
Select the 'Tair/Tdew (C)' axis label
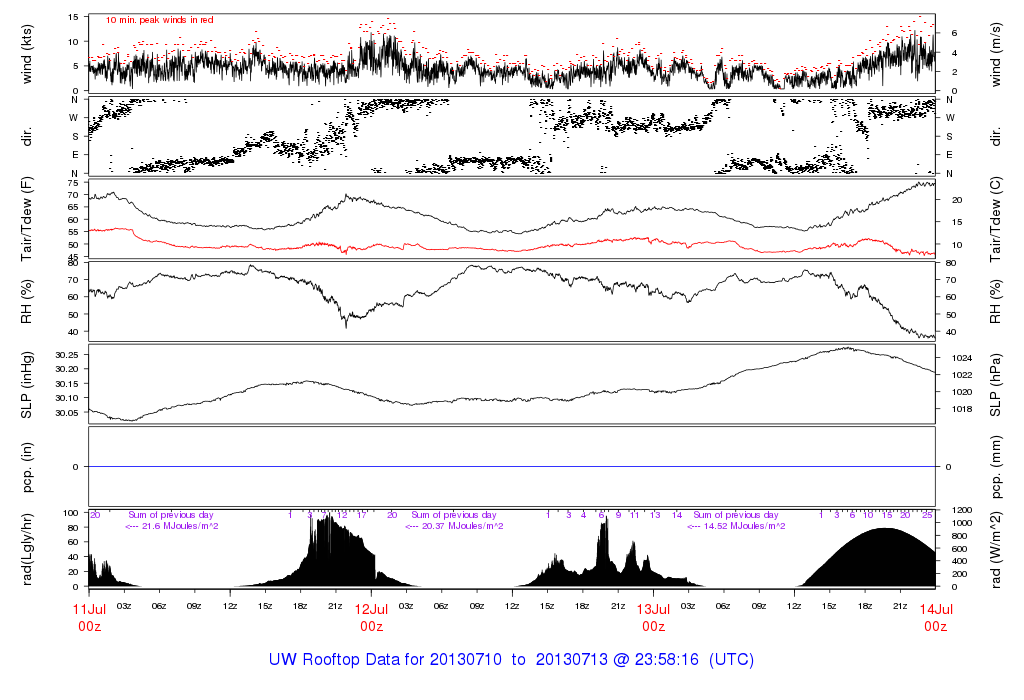(999, 219)
